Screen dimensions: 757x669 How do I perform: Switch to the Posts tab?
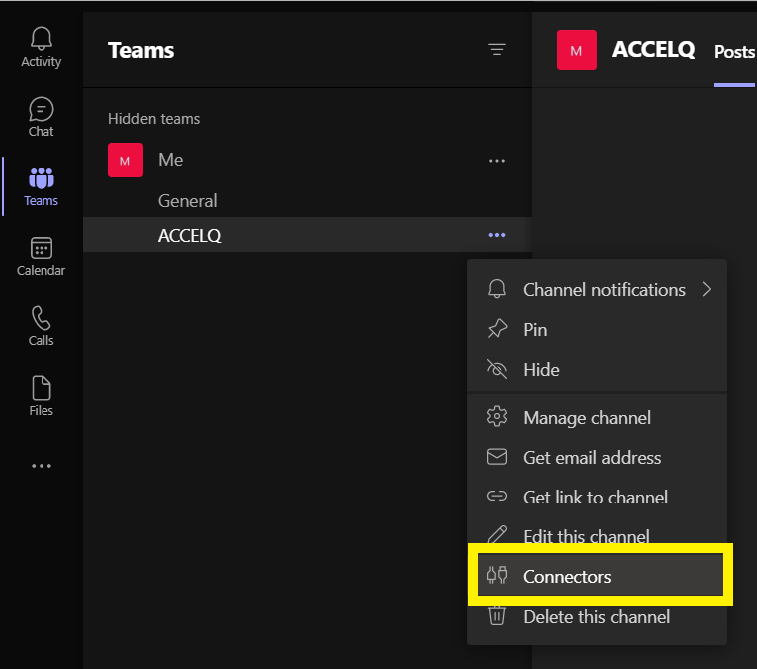point(734,52)
